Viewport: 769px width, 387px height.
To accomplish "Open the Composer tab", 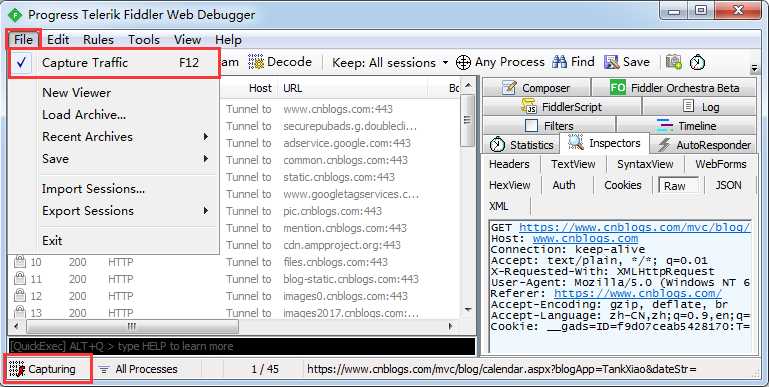I will point(537,88).
